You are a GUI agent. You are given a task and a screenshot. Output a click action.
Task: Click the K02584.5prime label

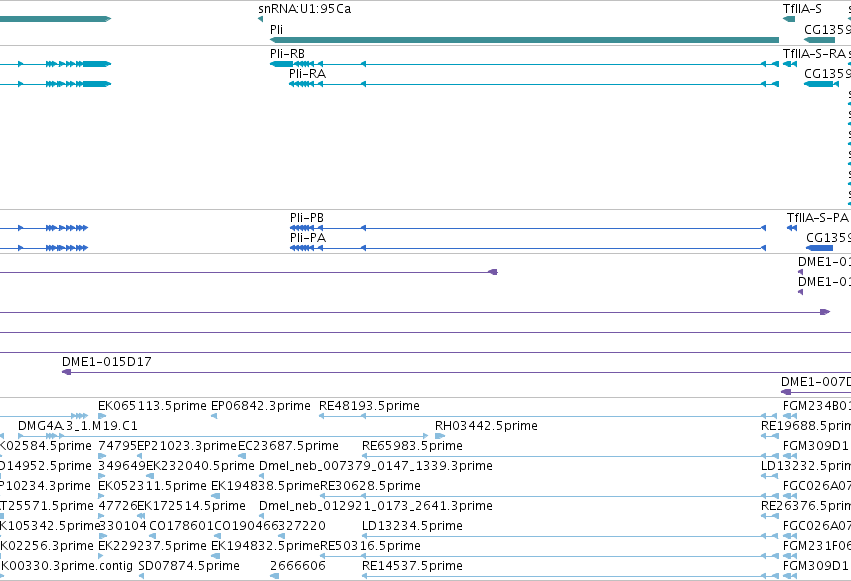(x=46, y=446)
